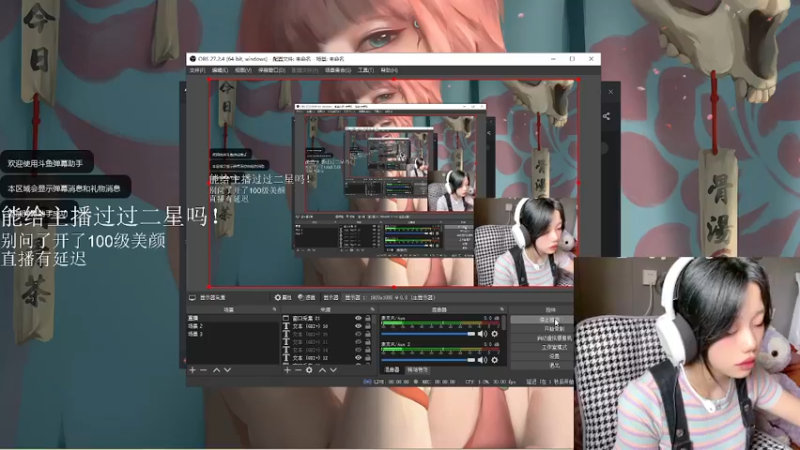Open the 视图(V) menu
This screenshot has height=450, width=800.
(x=243, y=70)
